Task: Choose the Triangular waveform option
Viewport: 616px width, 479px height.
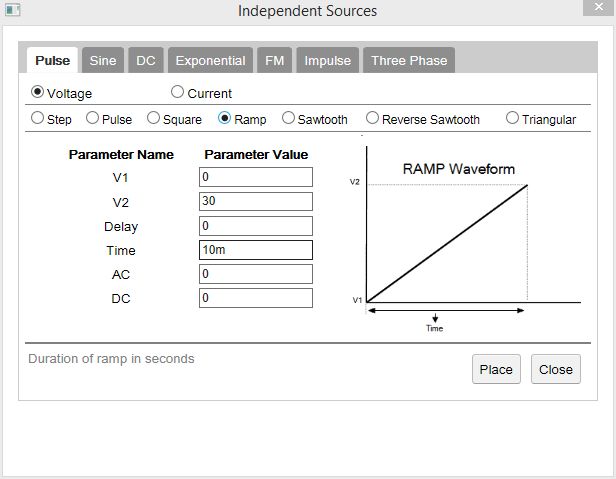Action: [512, 118]
